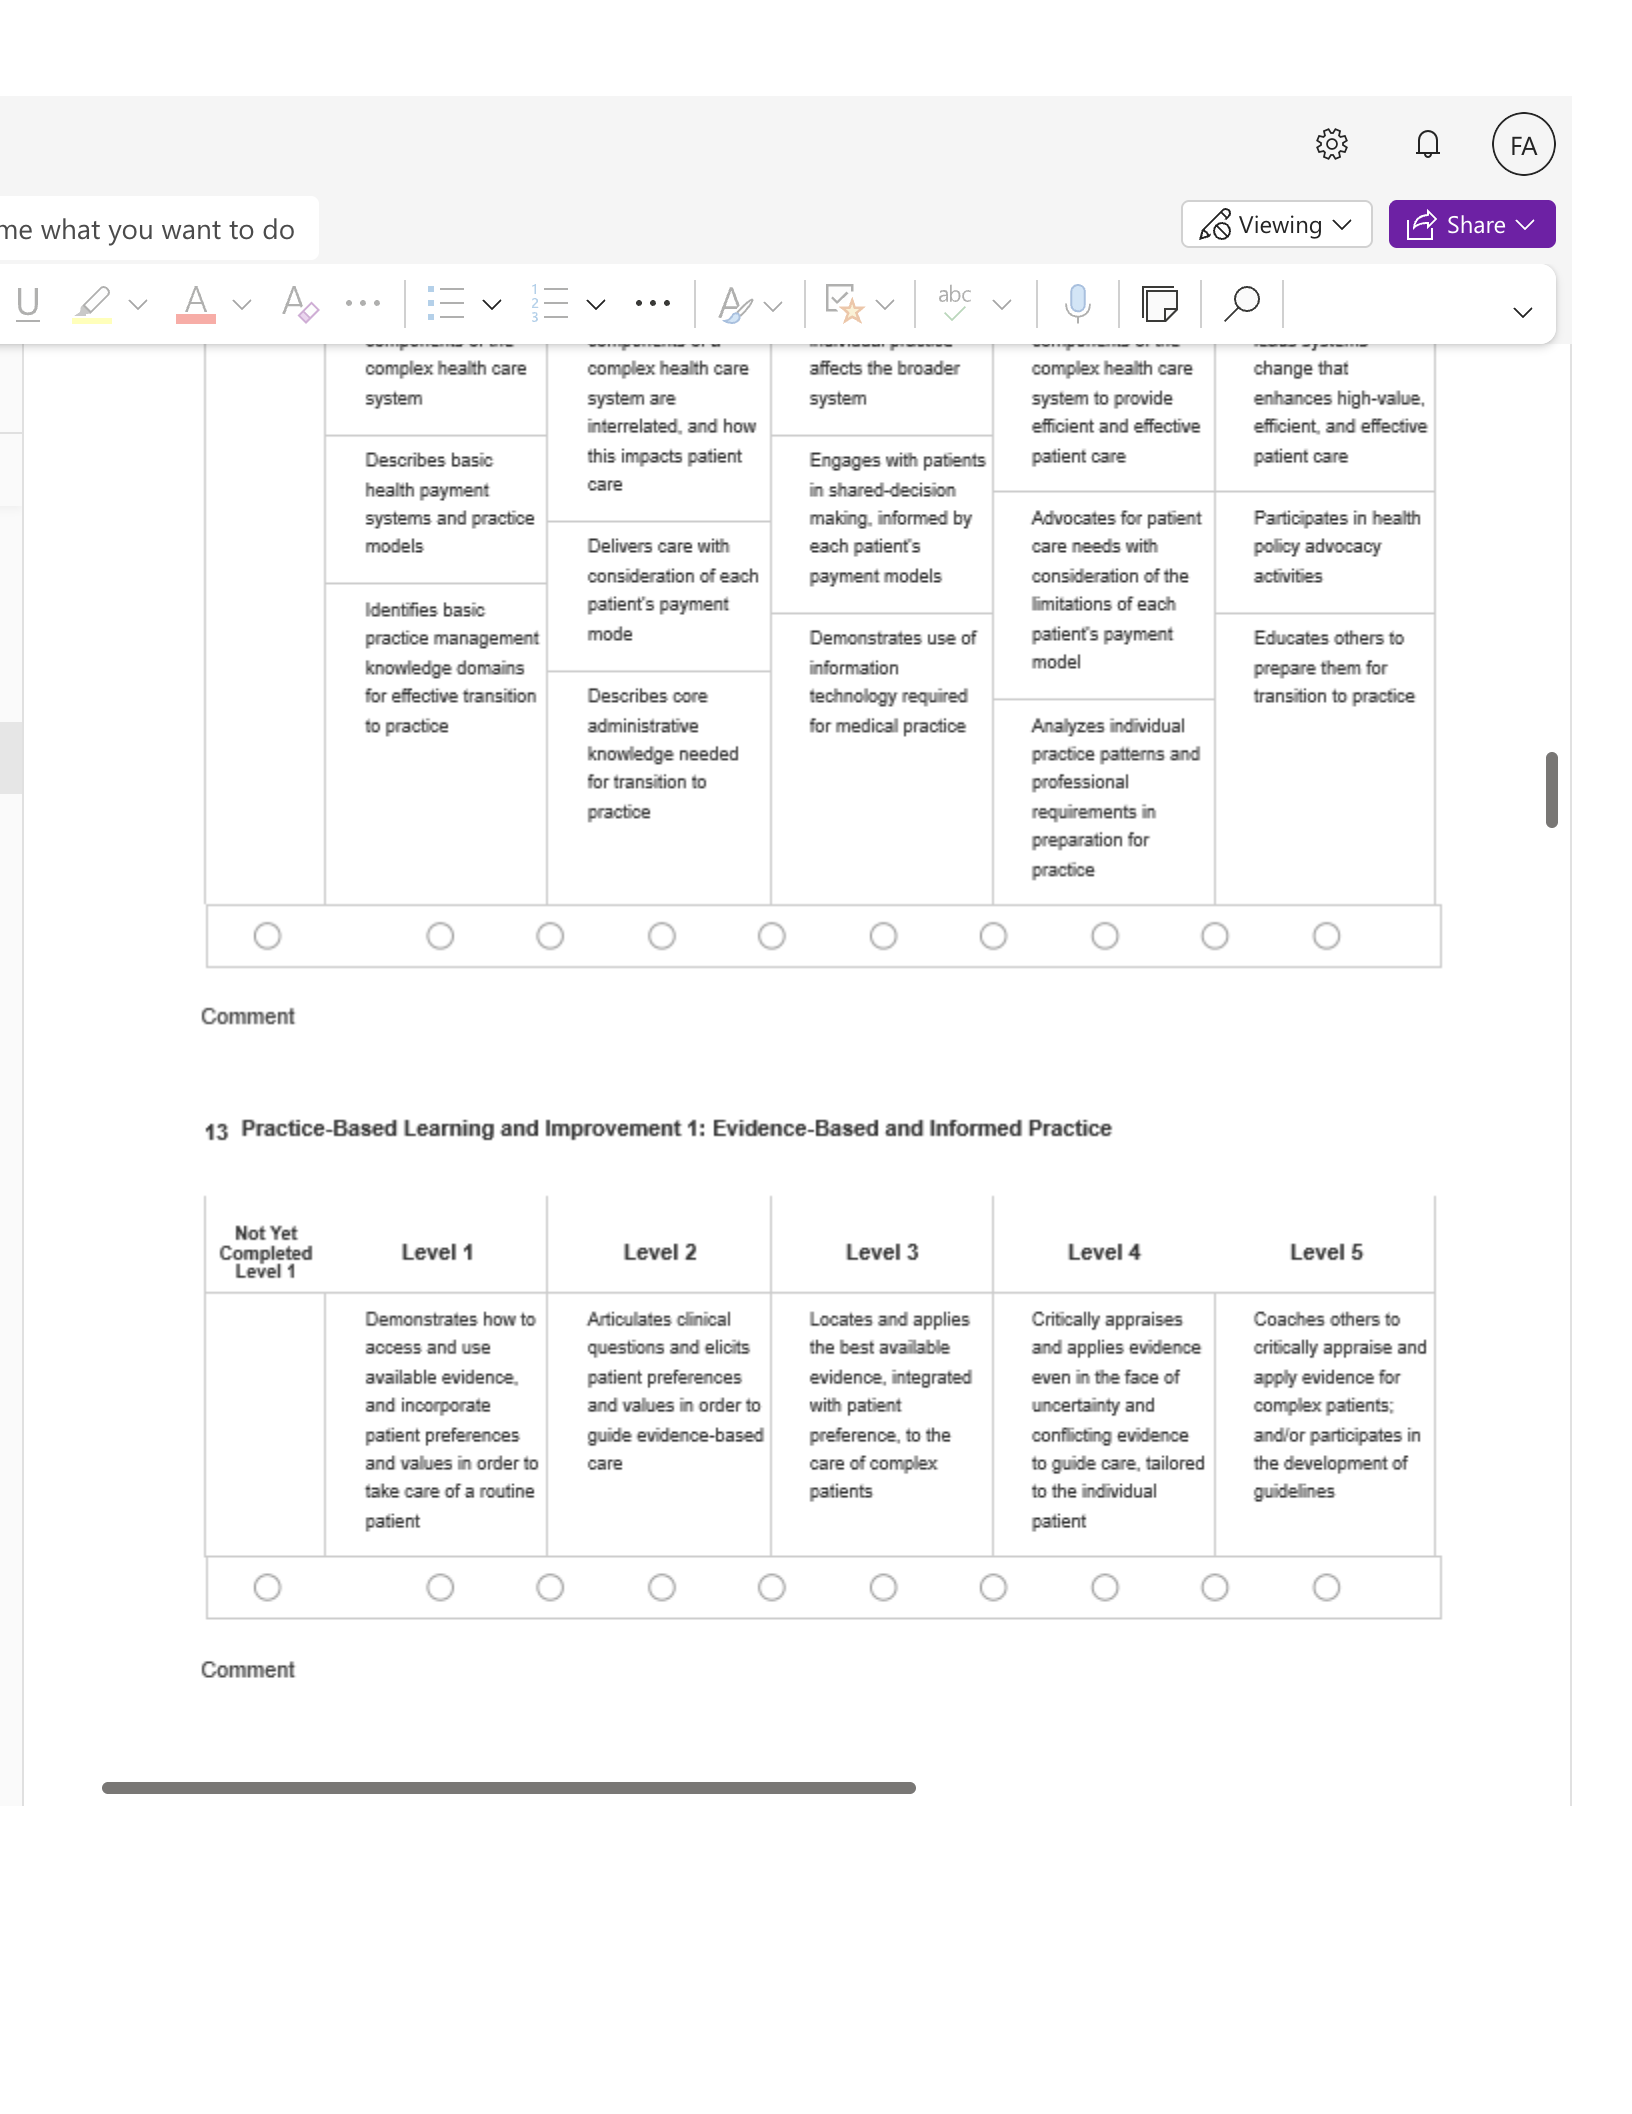
Task: Select the upper table's radio button centered under Level 3
Action: [x=883, y=936]
